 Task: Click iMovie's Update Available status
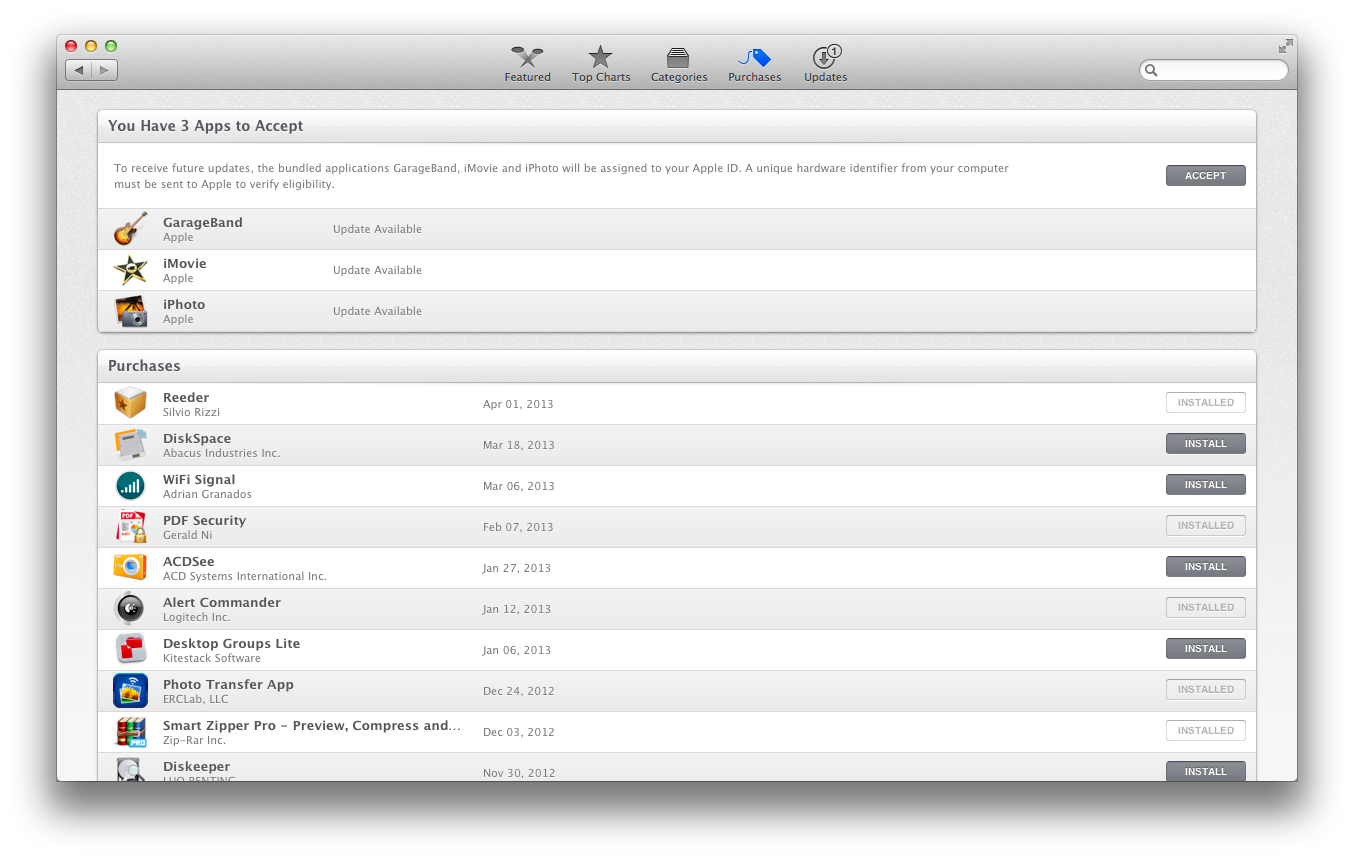pos(377,270)
